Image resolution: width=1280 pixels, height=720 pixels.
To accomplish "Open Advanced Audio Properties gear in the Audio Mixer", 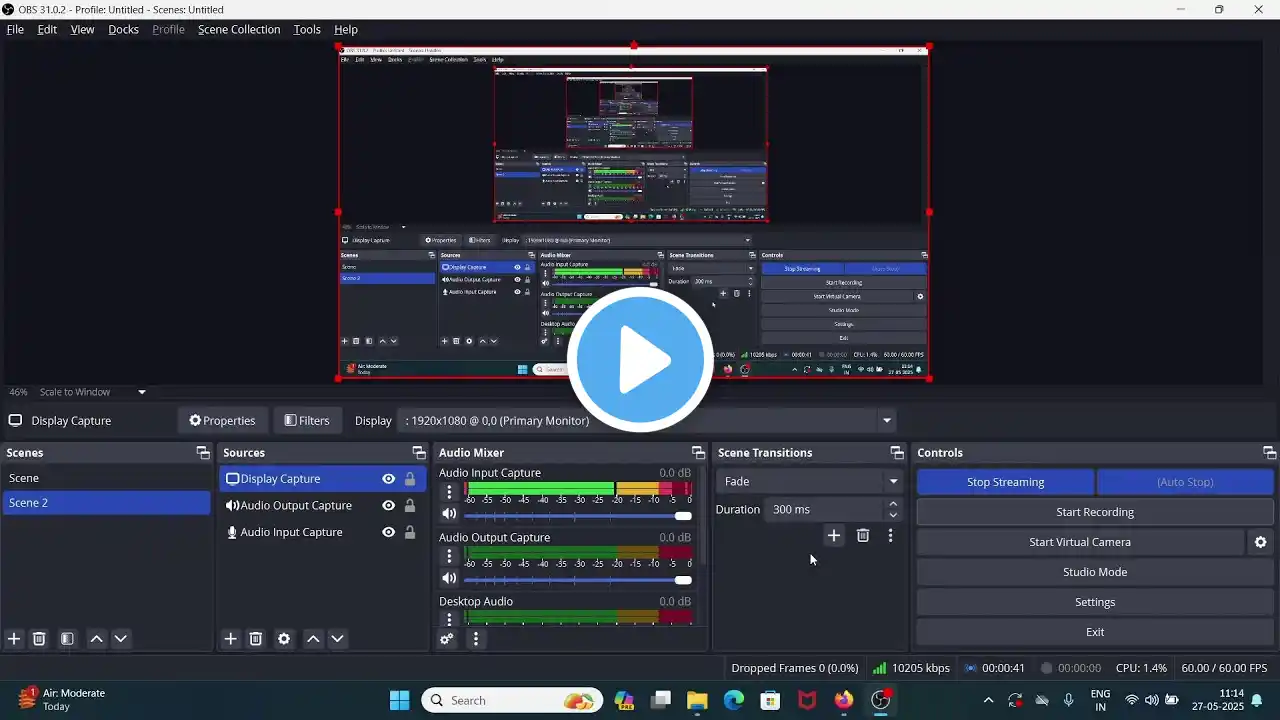I will tap(447, 639).
